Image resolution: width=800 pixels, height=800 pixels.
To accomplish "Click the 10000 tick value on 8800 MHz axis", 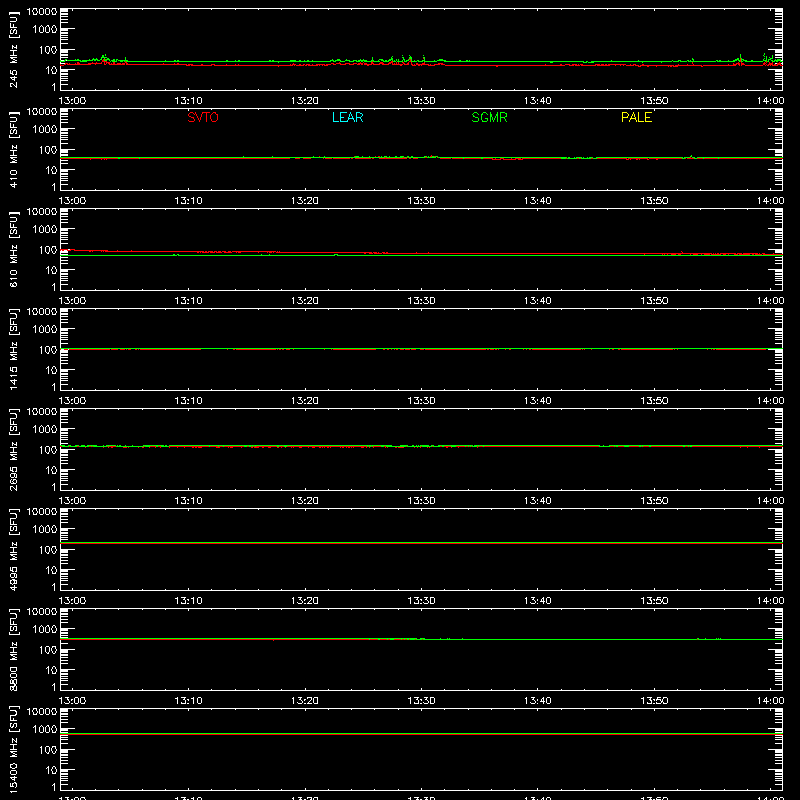I will click(42, 612).
